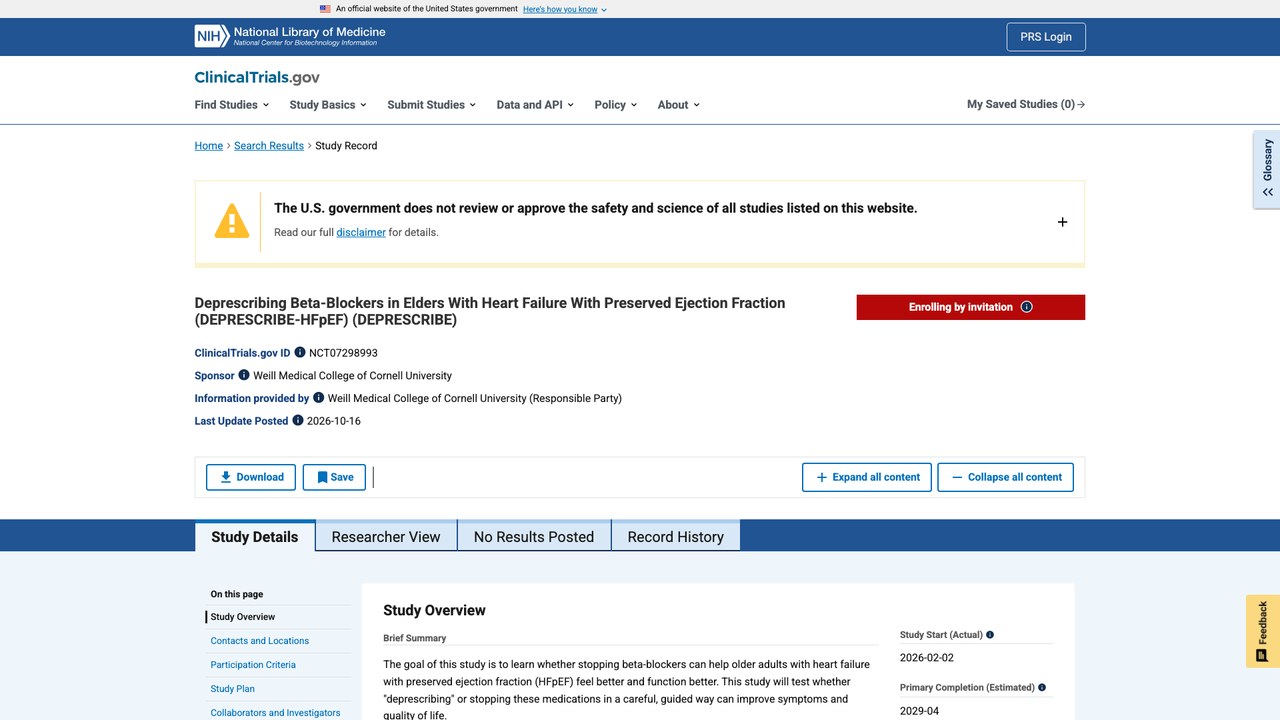
Task: Jump to Study Plan section
Action: point(233,689)
